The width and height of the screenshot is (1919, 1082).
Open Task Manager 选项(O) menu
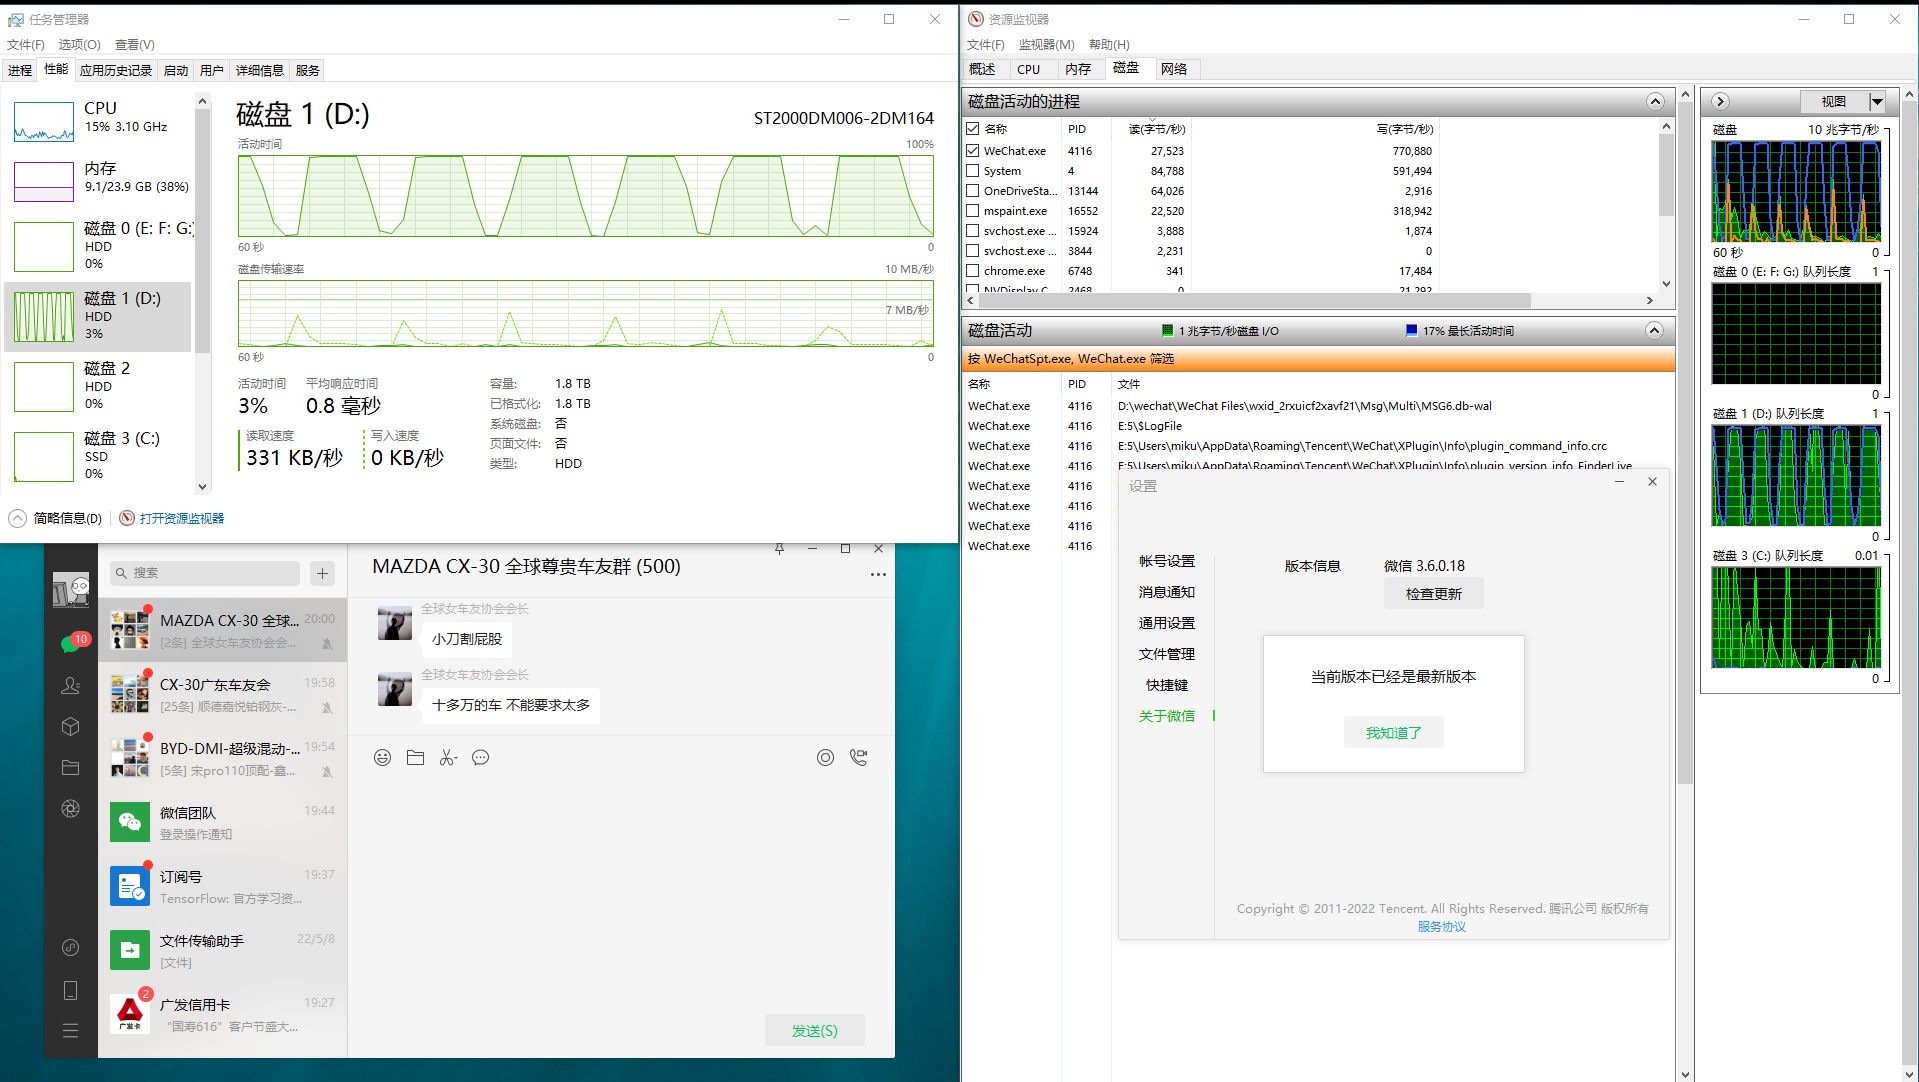pyautogui.click(x=80, y=44)
